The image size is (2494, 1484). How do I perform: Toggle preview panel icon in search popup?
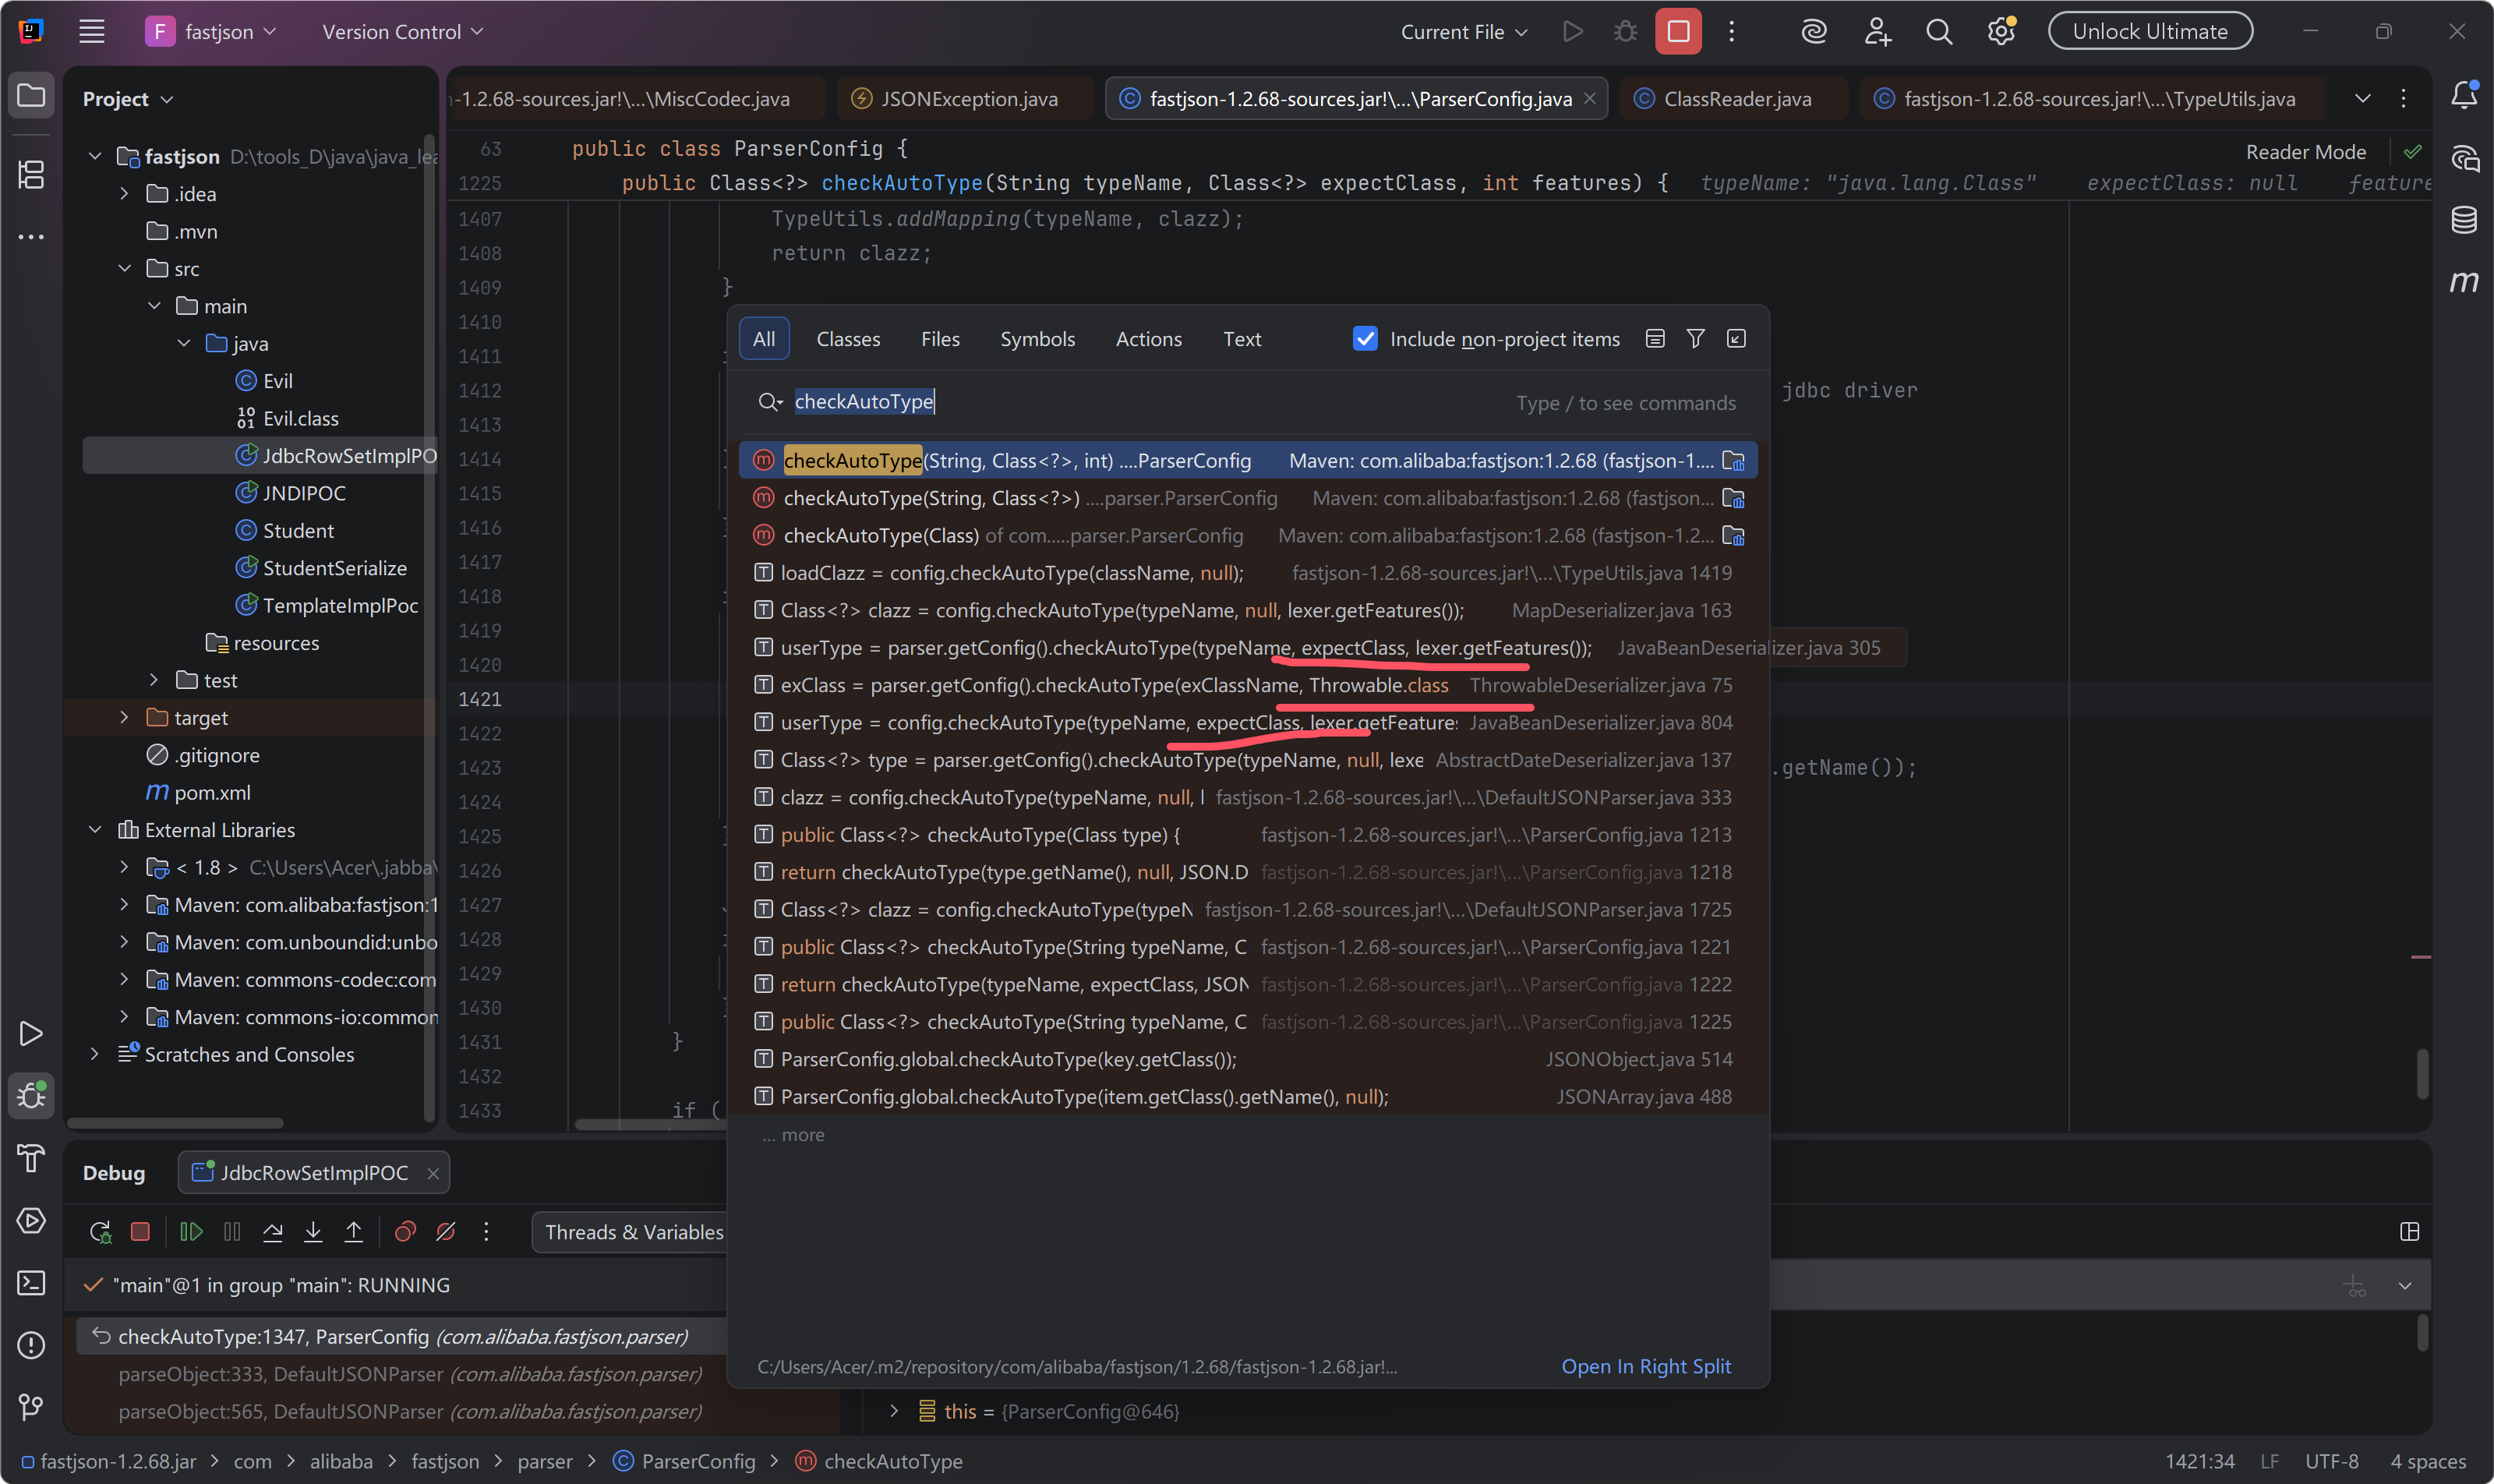(x=1655, y=339)
